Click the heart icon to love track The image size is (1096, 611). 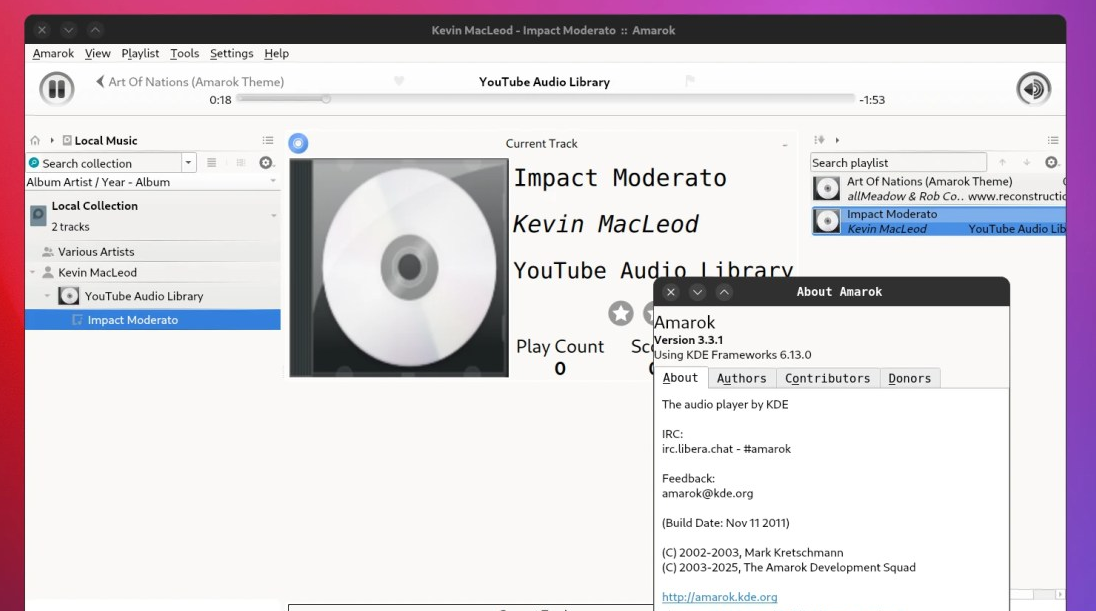(x=399, y=81)
